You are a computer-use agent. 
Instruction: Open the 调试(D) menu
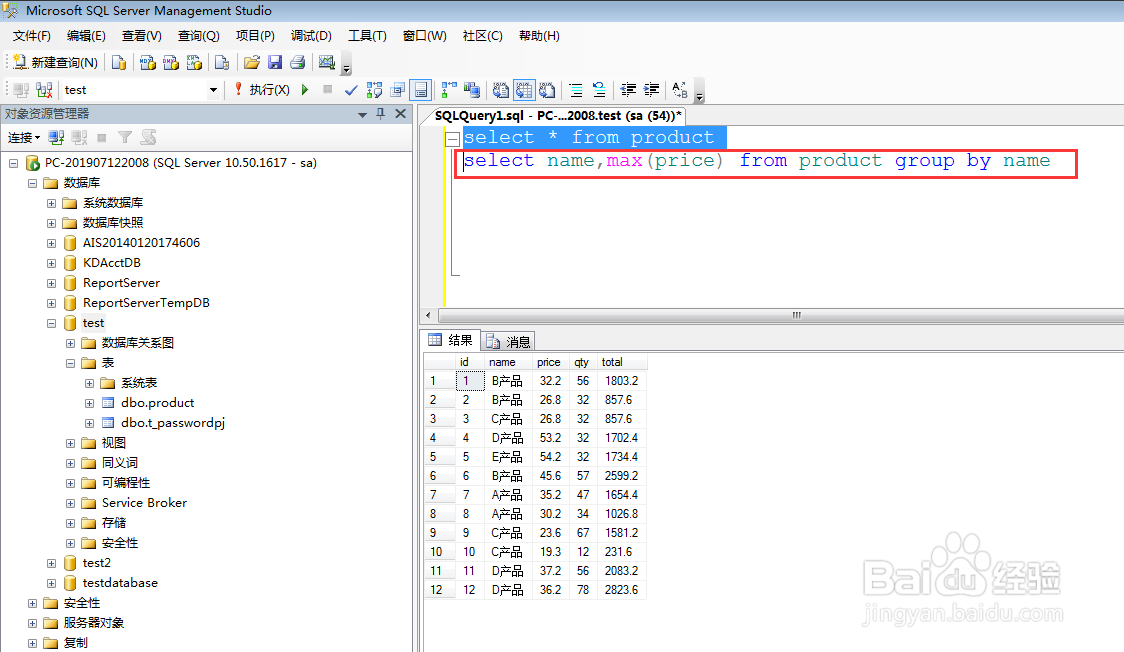[311, 36]
